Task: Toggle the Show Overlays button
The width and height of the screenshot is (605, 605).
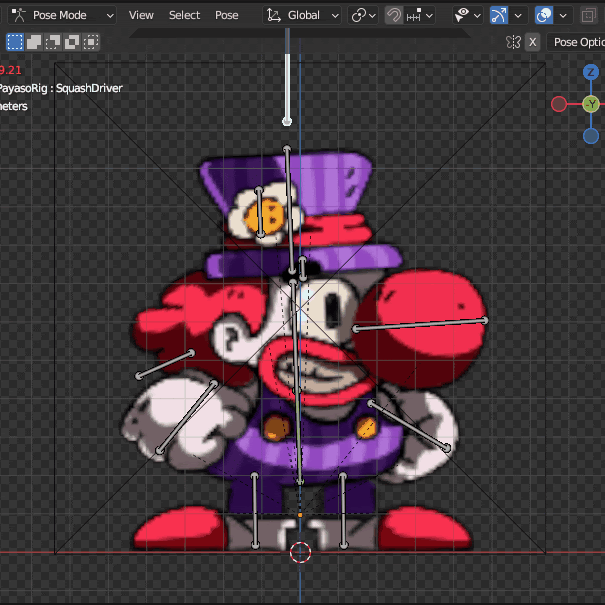Action: click(544, 15)
